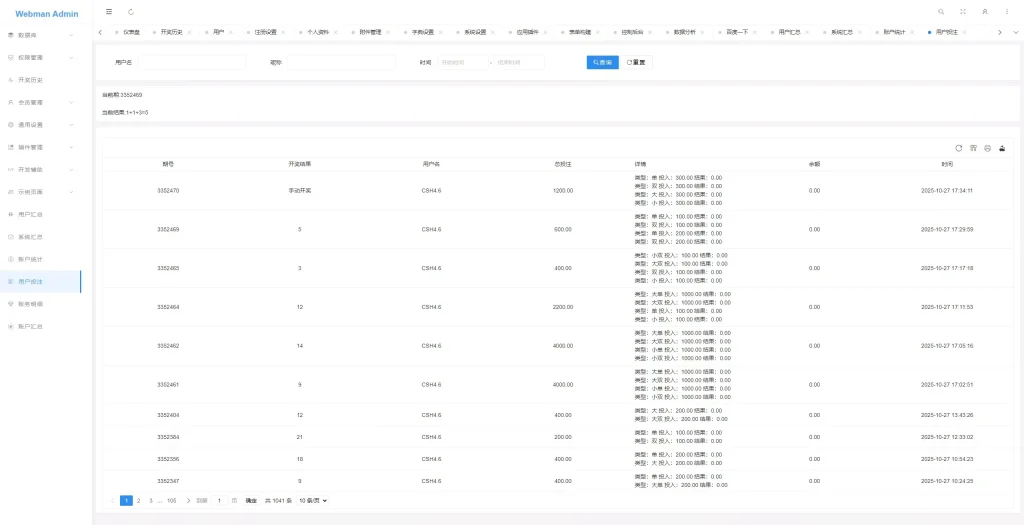Click the blue 查询 search button
Image resolution: width=1024 pixels, height=525 pixels.
602,62
